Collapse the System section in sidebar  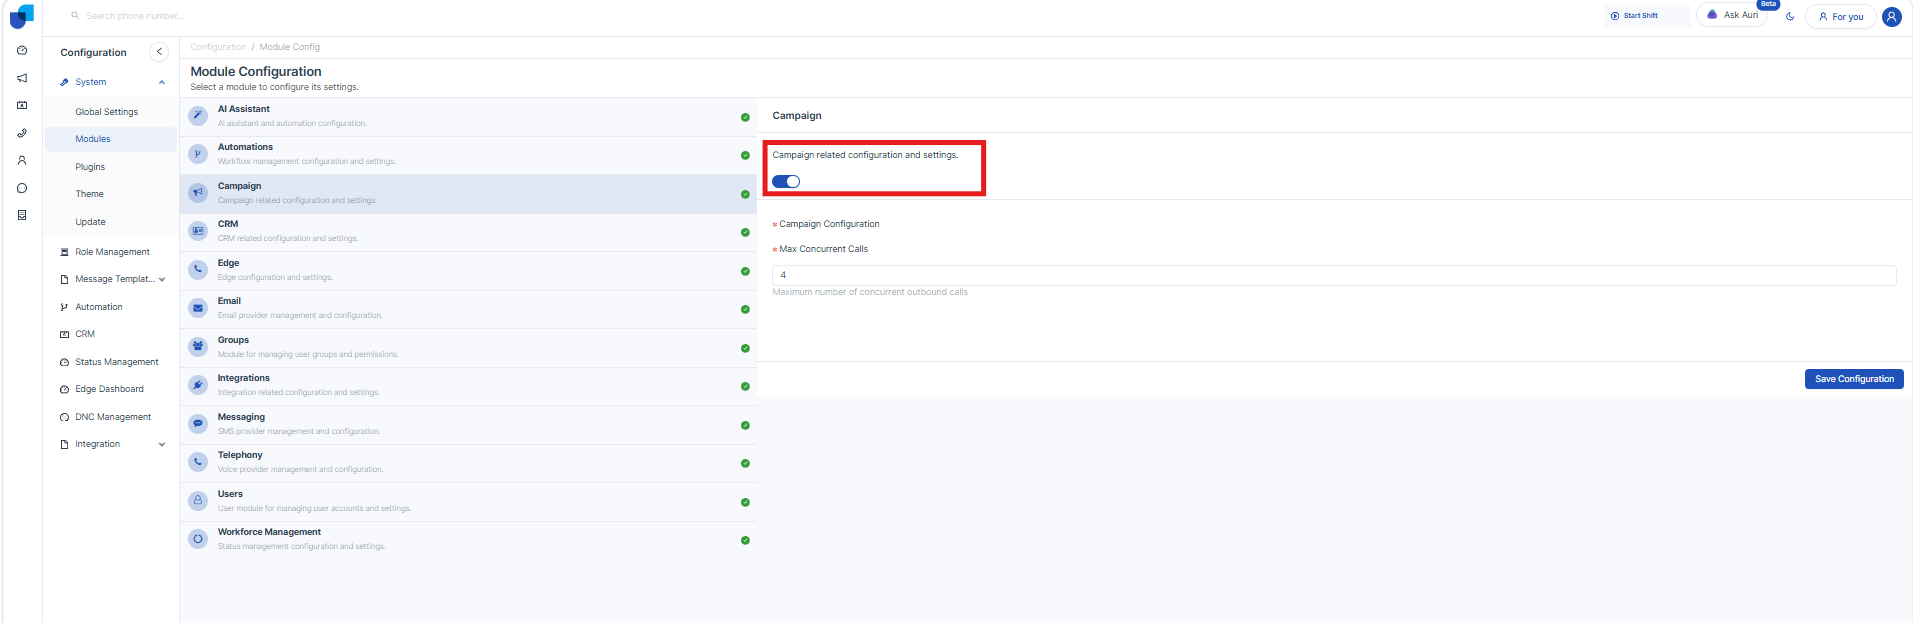(x=162, y=82)
